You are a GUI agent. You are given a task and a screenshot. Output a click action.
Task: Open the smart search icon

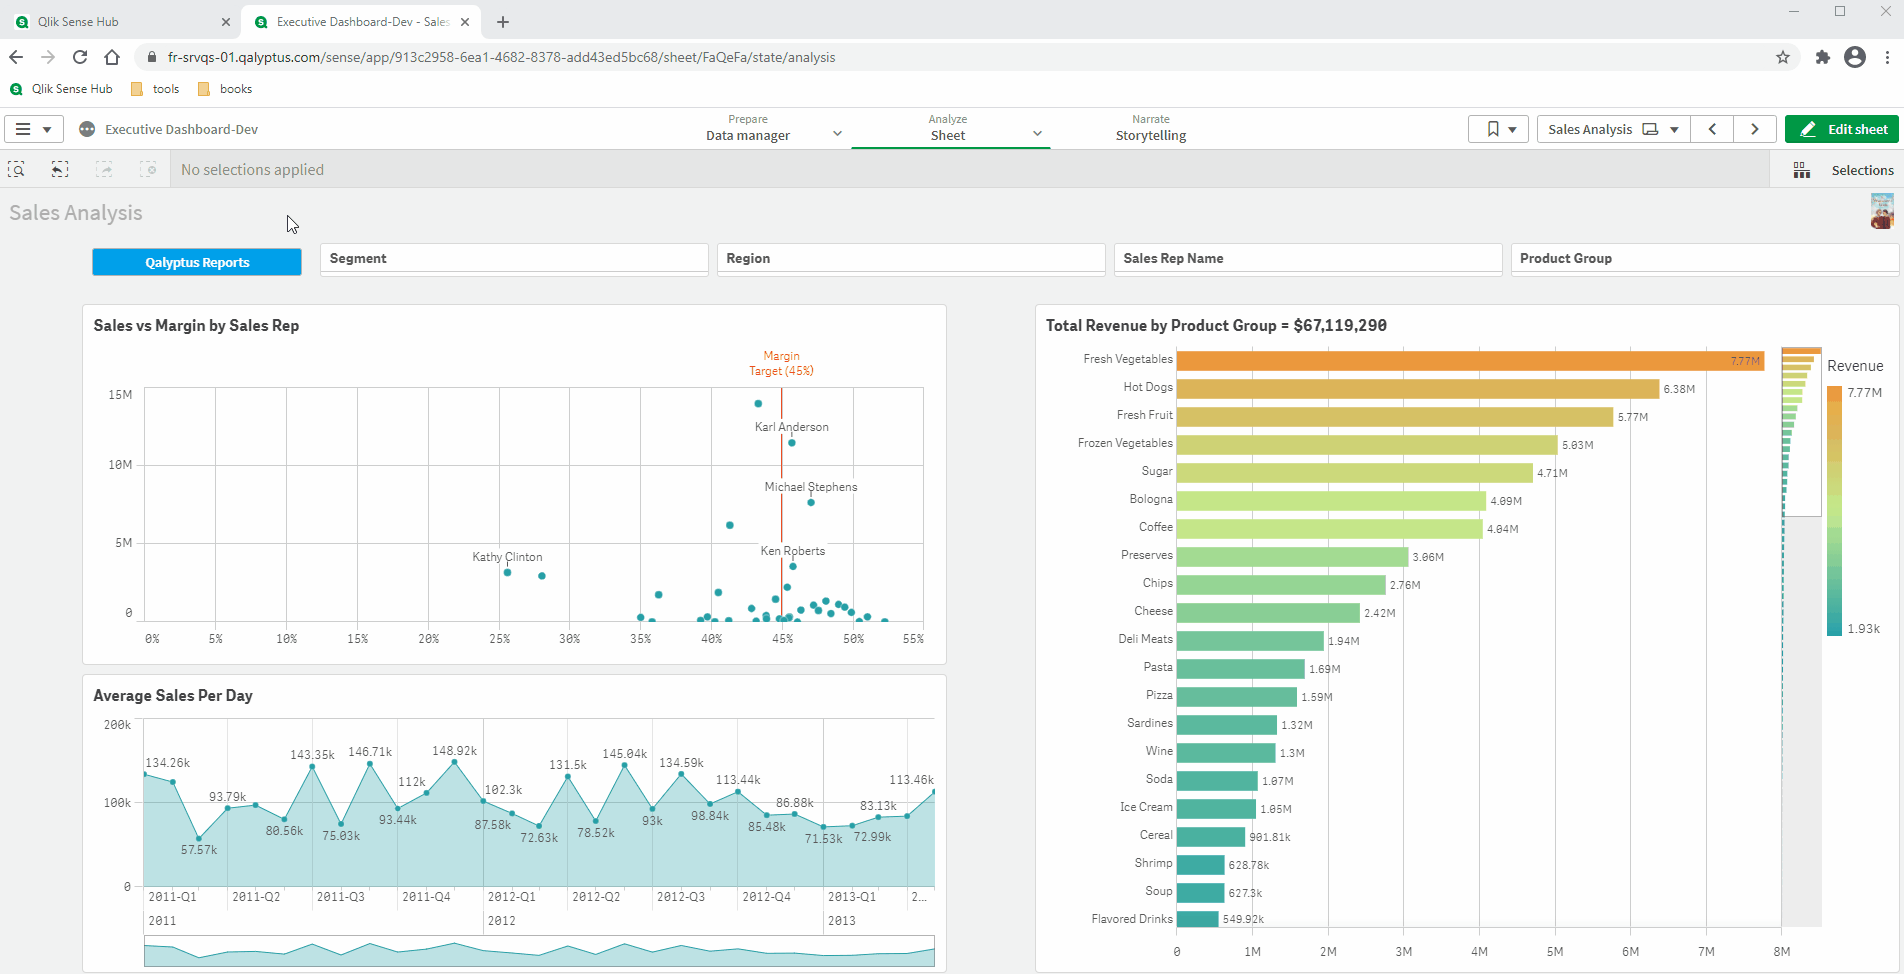click(x=17, y=170)
